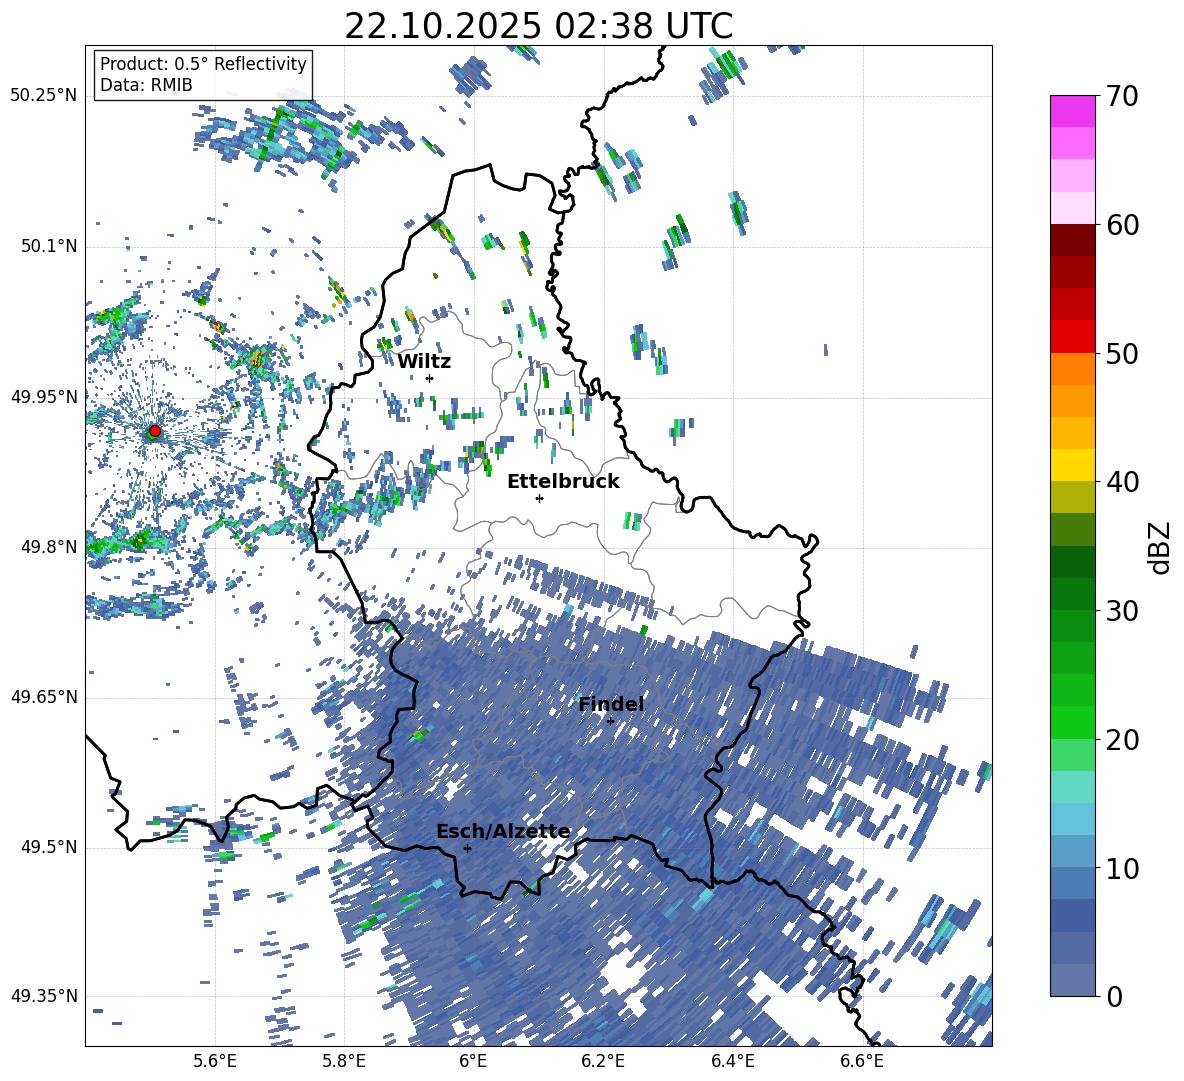
Task: Click the dark maroon colorbar swatch below 60
Action: click(1072, 240)
